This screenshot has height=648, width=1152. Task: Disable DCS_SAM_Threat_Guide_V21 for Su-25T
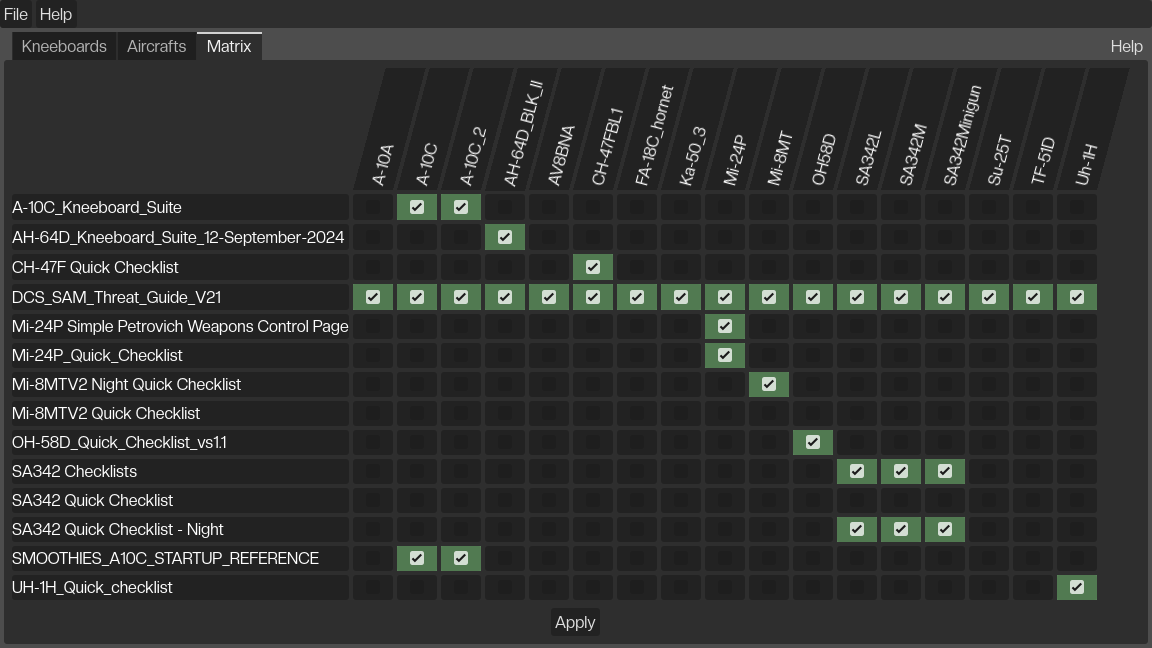989,297
